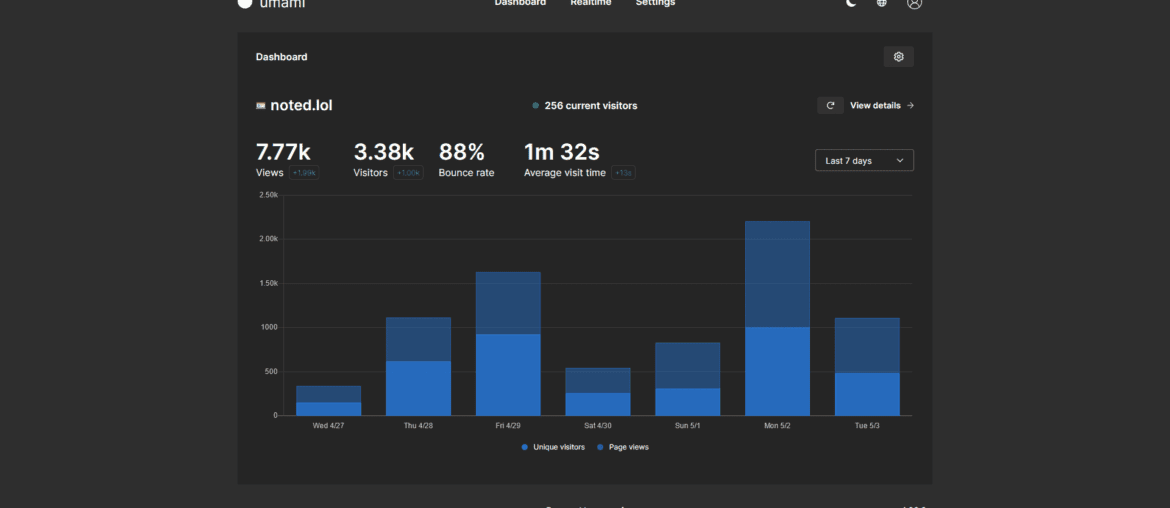1170x508 pixels.
Task: Click the noted.lol website title
Action: (x=301, y=105)
